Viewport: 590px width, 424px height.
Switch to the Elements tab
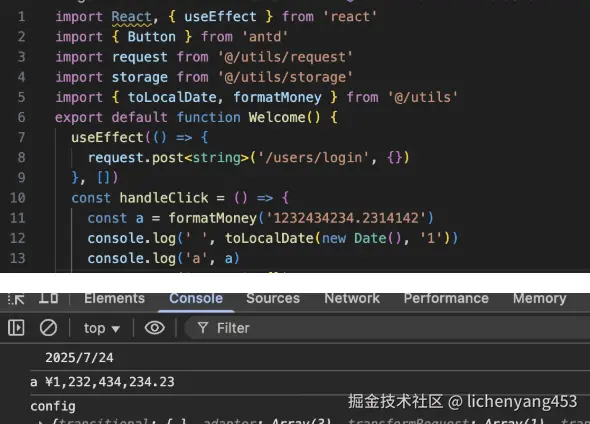114,298
